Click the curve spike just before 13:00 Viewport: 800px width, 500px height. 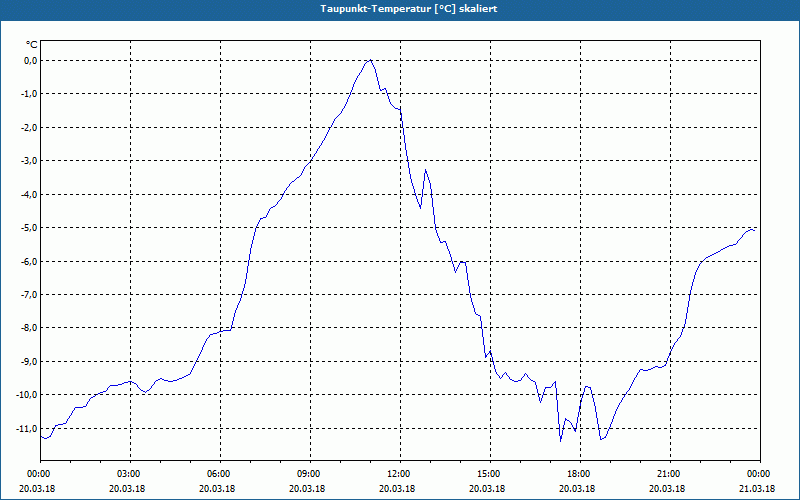coord(426,170)
